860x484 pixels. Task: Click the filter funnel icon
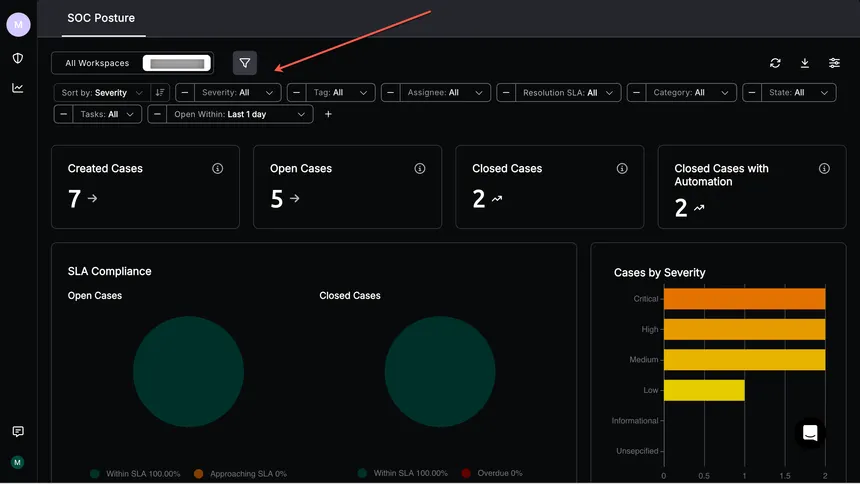[245, 63]
